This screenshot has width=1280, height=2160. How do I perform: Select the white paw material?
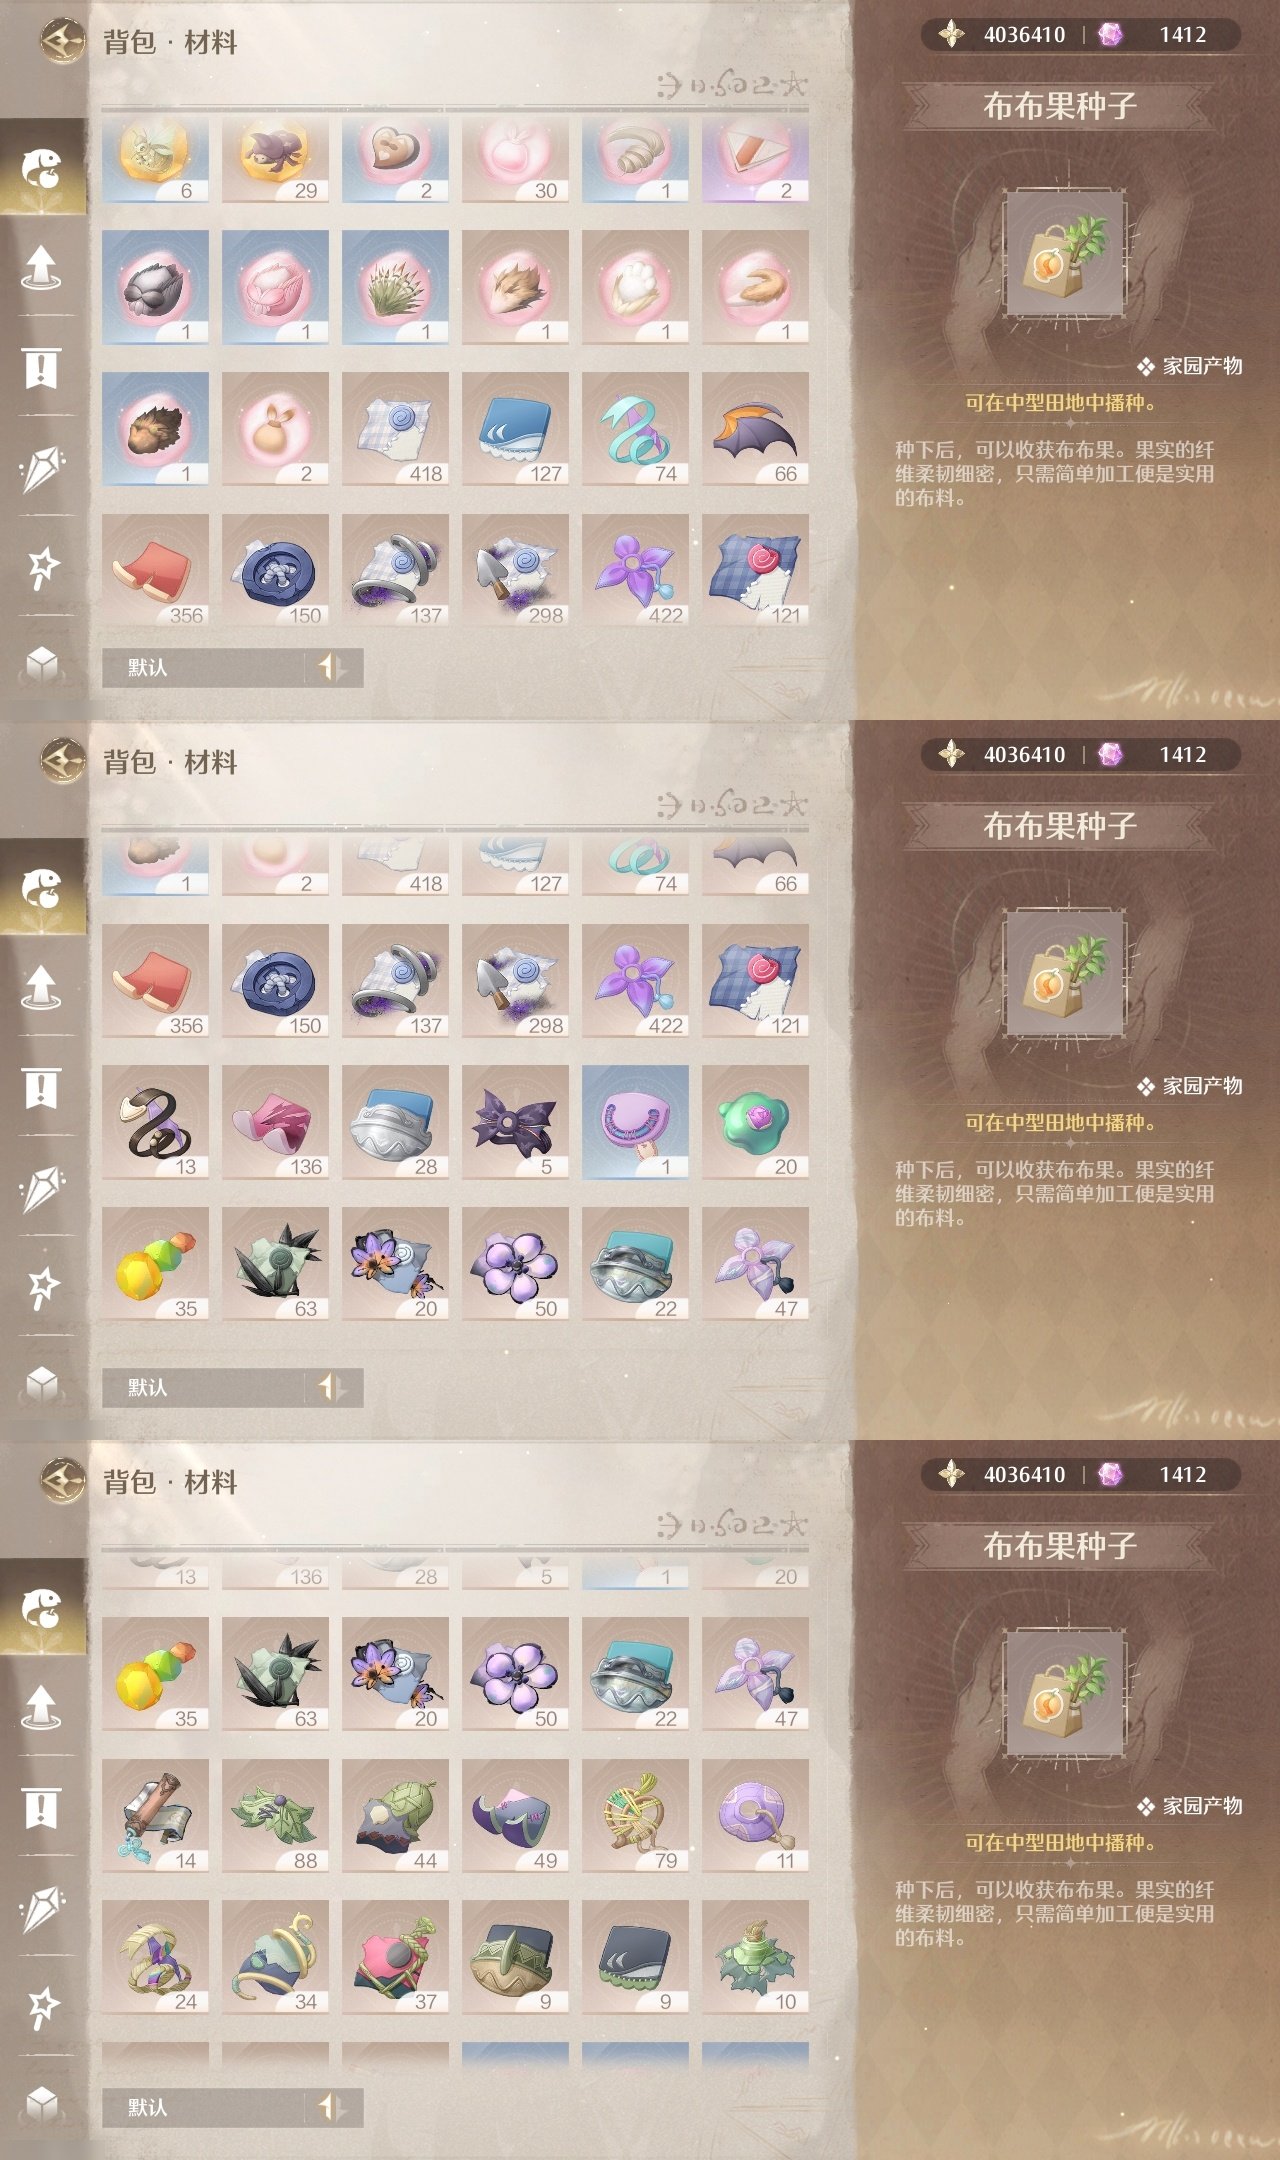coord(635,287)
